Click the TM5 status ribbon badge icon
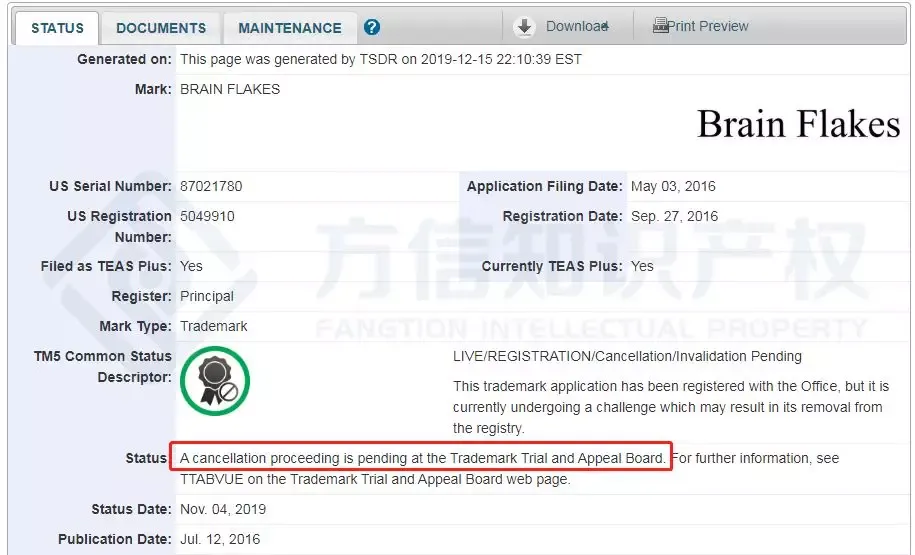 click(x=215, y=381)
